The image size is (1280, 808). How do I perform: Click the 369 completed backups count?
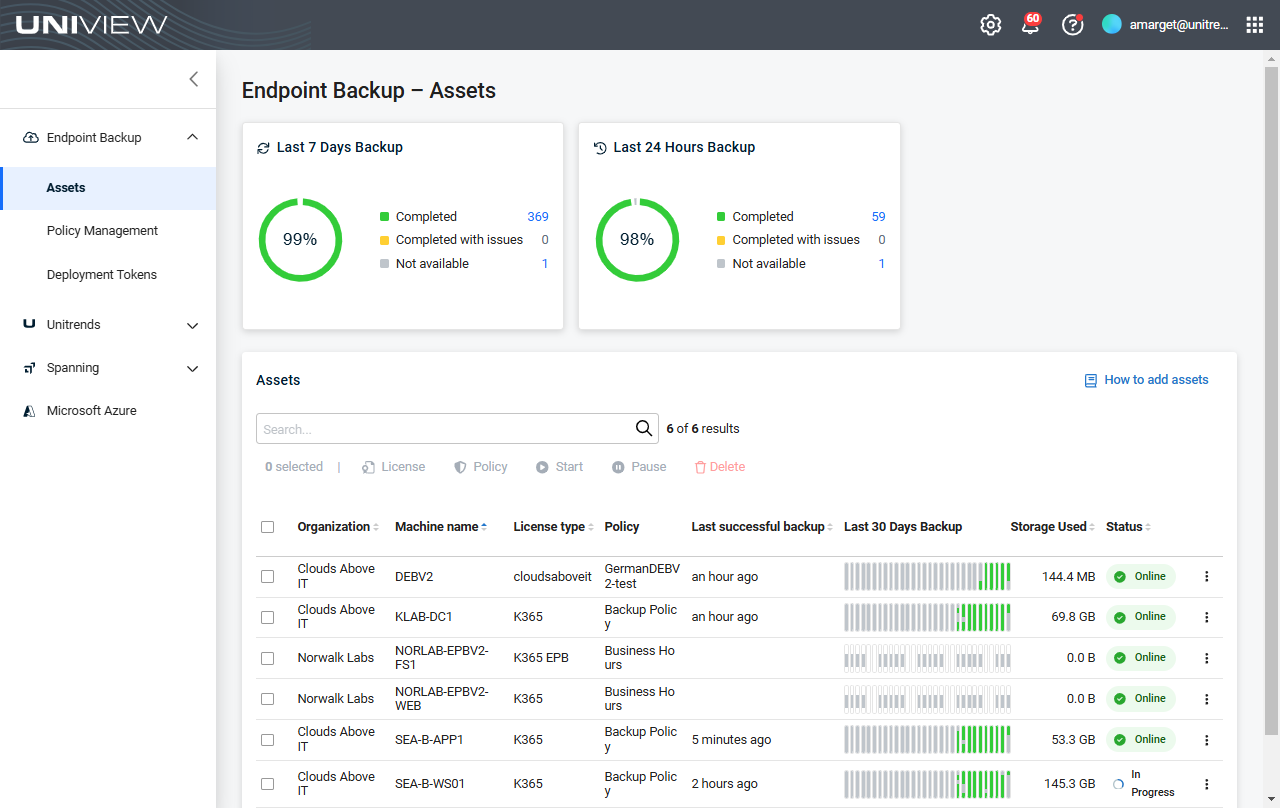pos(538,217)
